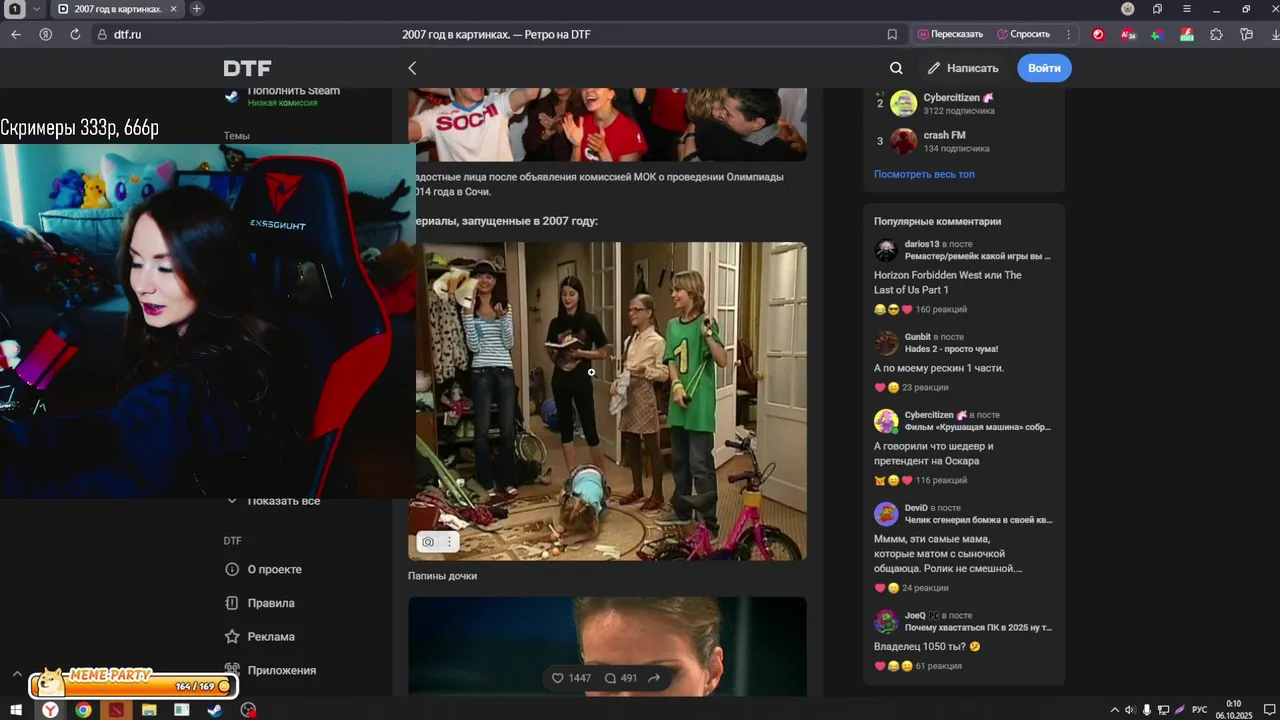
Task: Share the post with the arrow icon
Action: pyautogui.click(x=654, y=678)
